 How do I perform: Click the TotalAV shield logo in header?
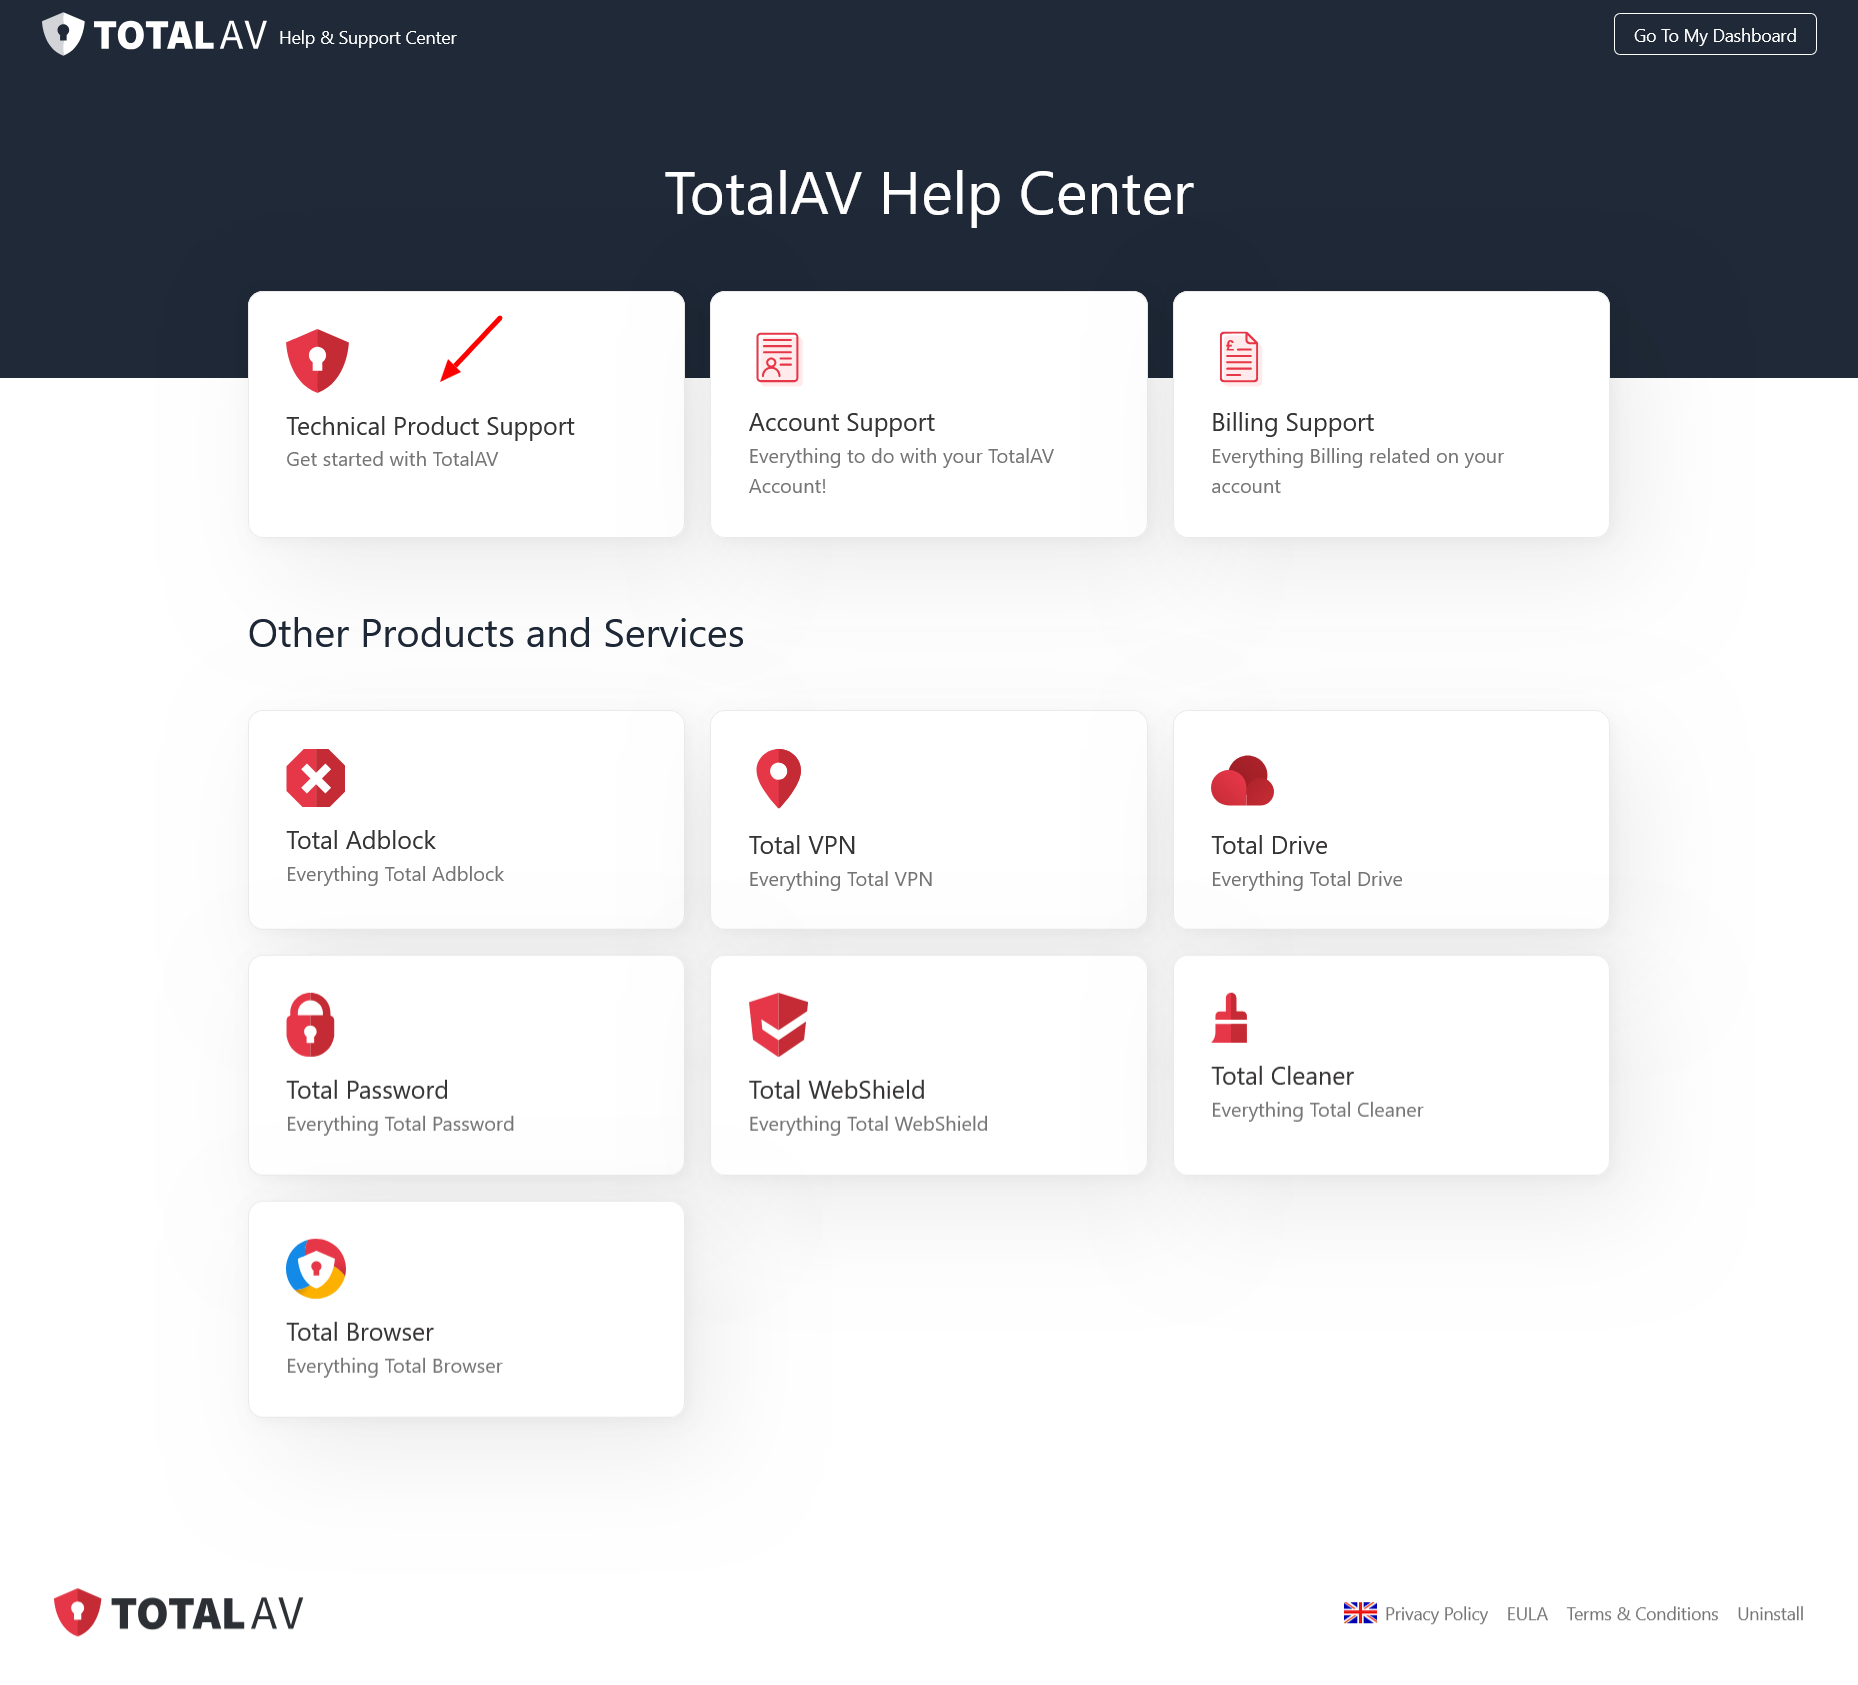click(x=63, y=34)
